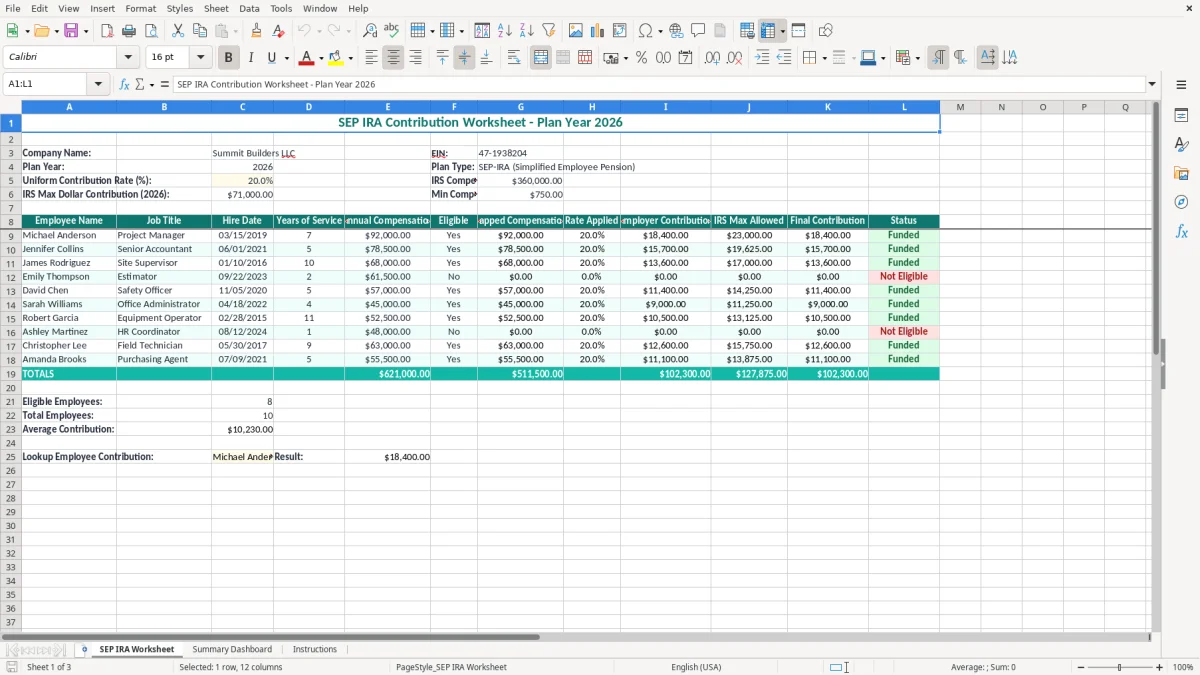
Task: Click Format as Date icon
Action: 685,58
